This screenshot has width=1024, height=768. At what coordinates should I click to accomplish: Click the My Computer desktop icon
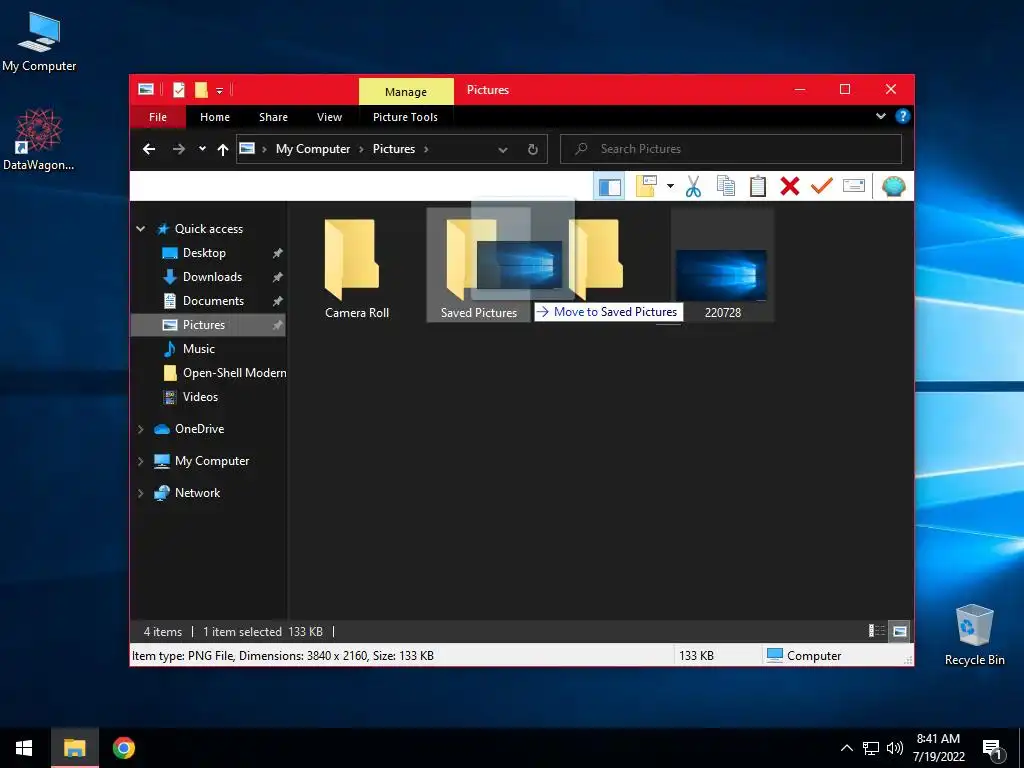pos(39,40)
